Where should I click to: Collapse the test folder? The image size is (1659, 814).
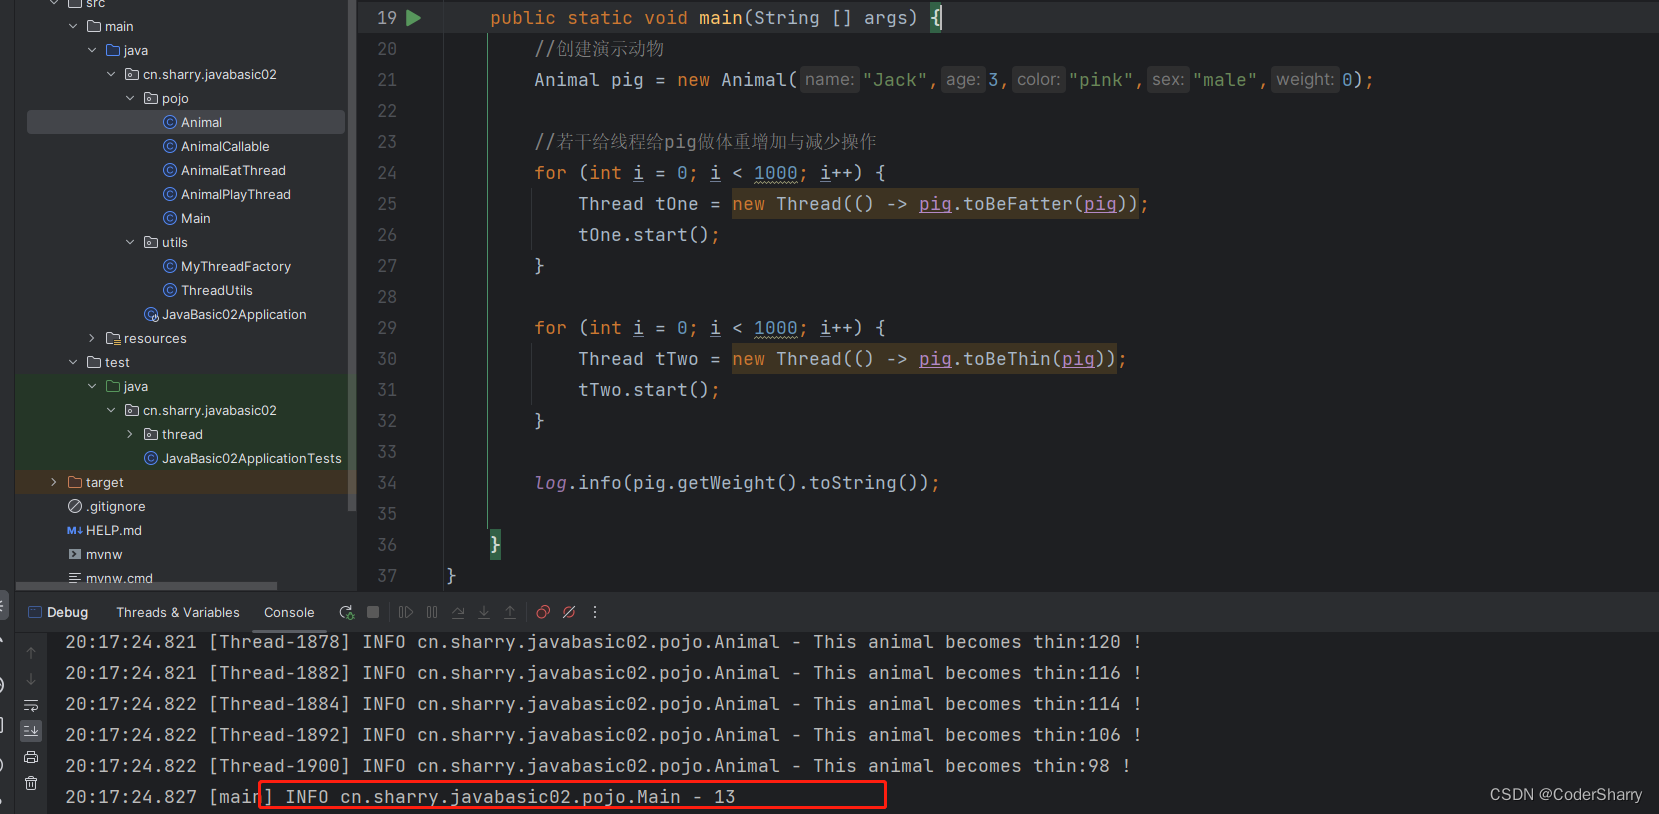click(73, 362)
